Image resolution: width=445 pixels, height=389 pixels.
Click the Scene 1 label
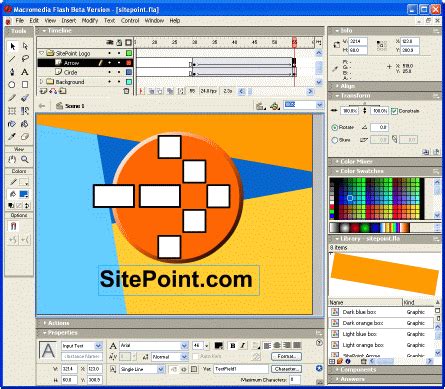[x=75, y=106]
